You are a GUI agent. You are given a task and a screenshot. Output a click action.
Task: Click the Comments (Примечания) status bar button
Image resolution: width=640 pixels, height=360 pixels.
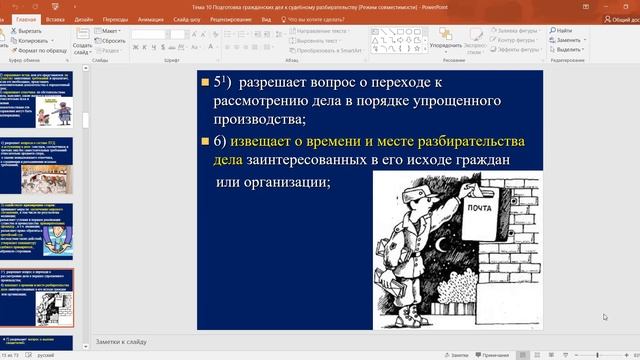coord(492,355)
